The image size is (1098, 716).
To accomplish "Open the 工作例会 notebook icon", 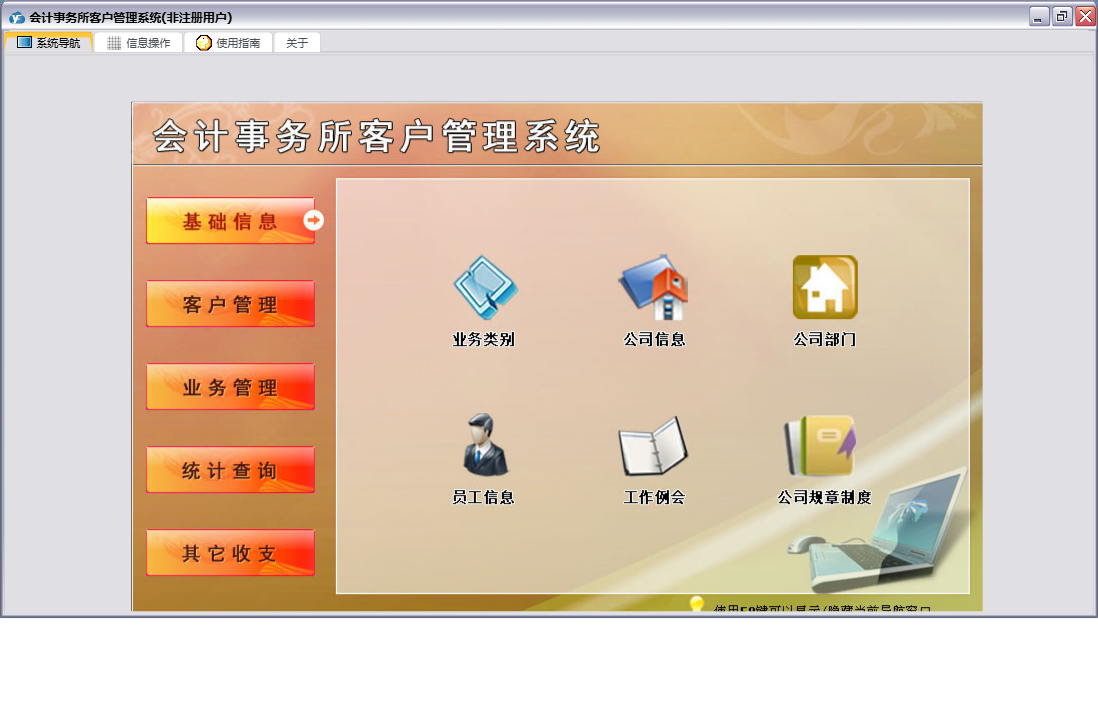I will [653, 446].
